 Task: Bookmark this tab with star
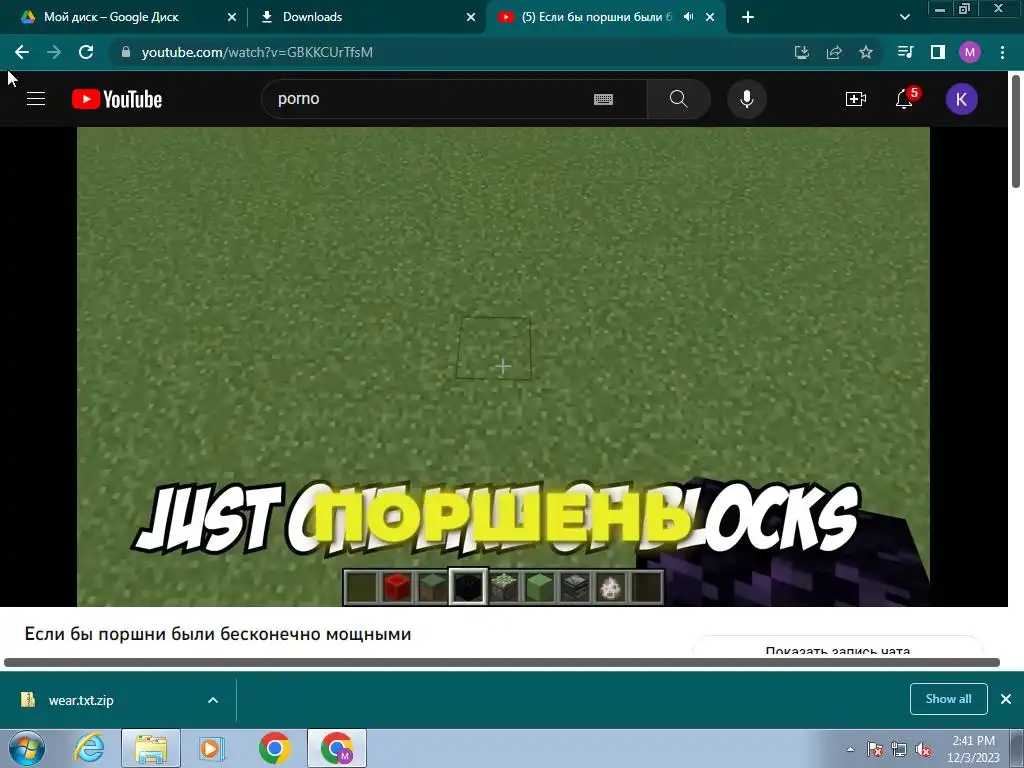tap(866, 52)
